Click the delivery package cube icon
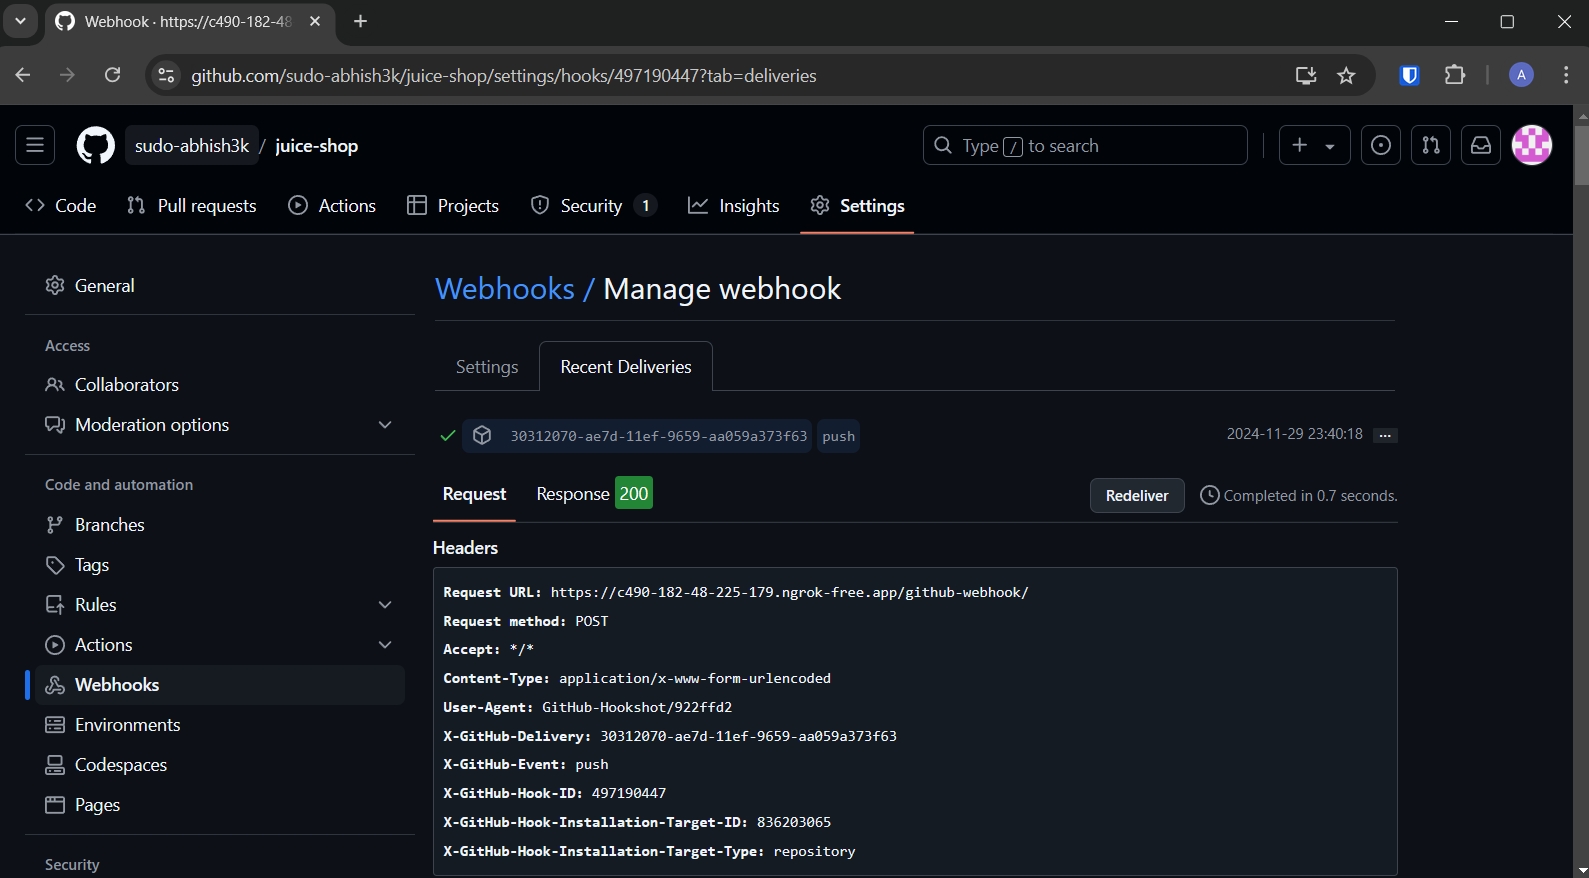The image size is (1589, 878). pyautogui.click(x=482, y=436)
